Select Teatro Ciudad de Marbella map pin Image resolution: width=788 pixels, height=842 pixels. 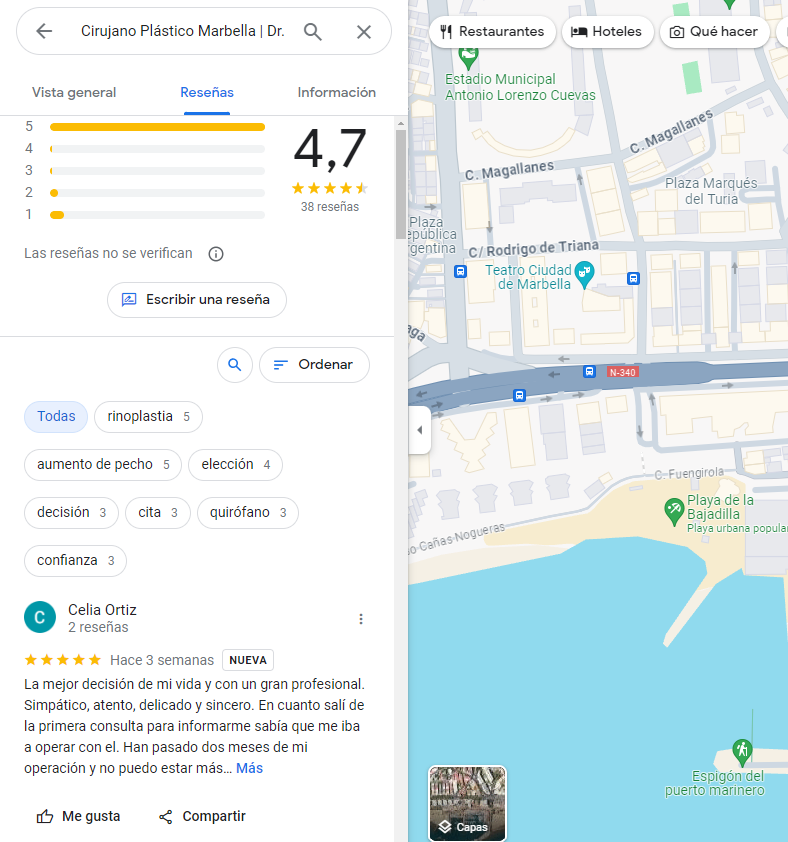(x=585, y=270)
